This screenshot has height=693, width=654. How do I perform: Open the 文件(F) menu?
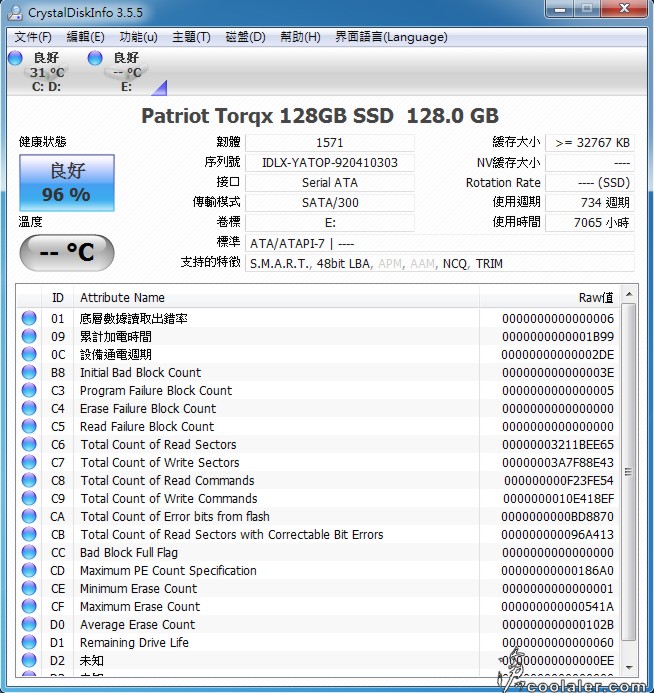pyautogui.click(x=33, y=37)
